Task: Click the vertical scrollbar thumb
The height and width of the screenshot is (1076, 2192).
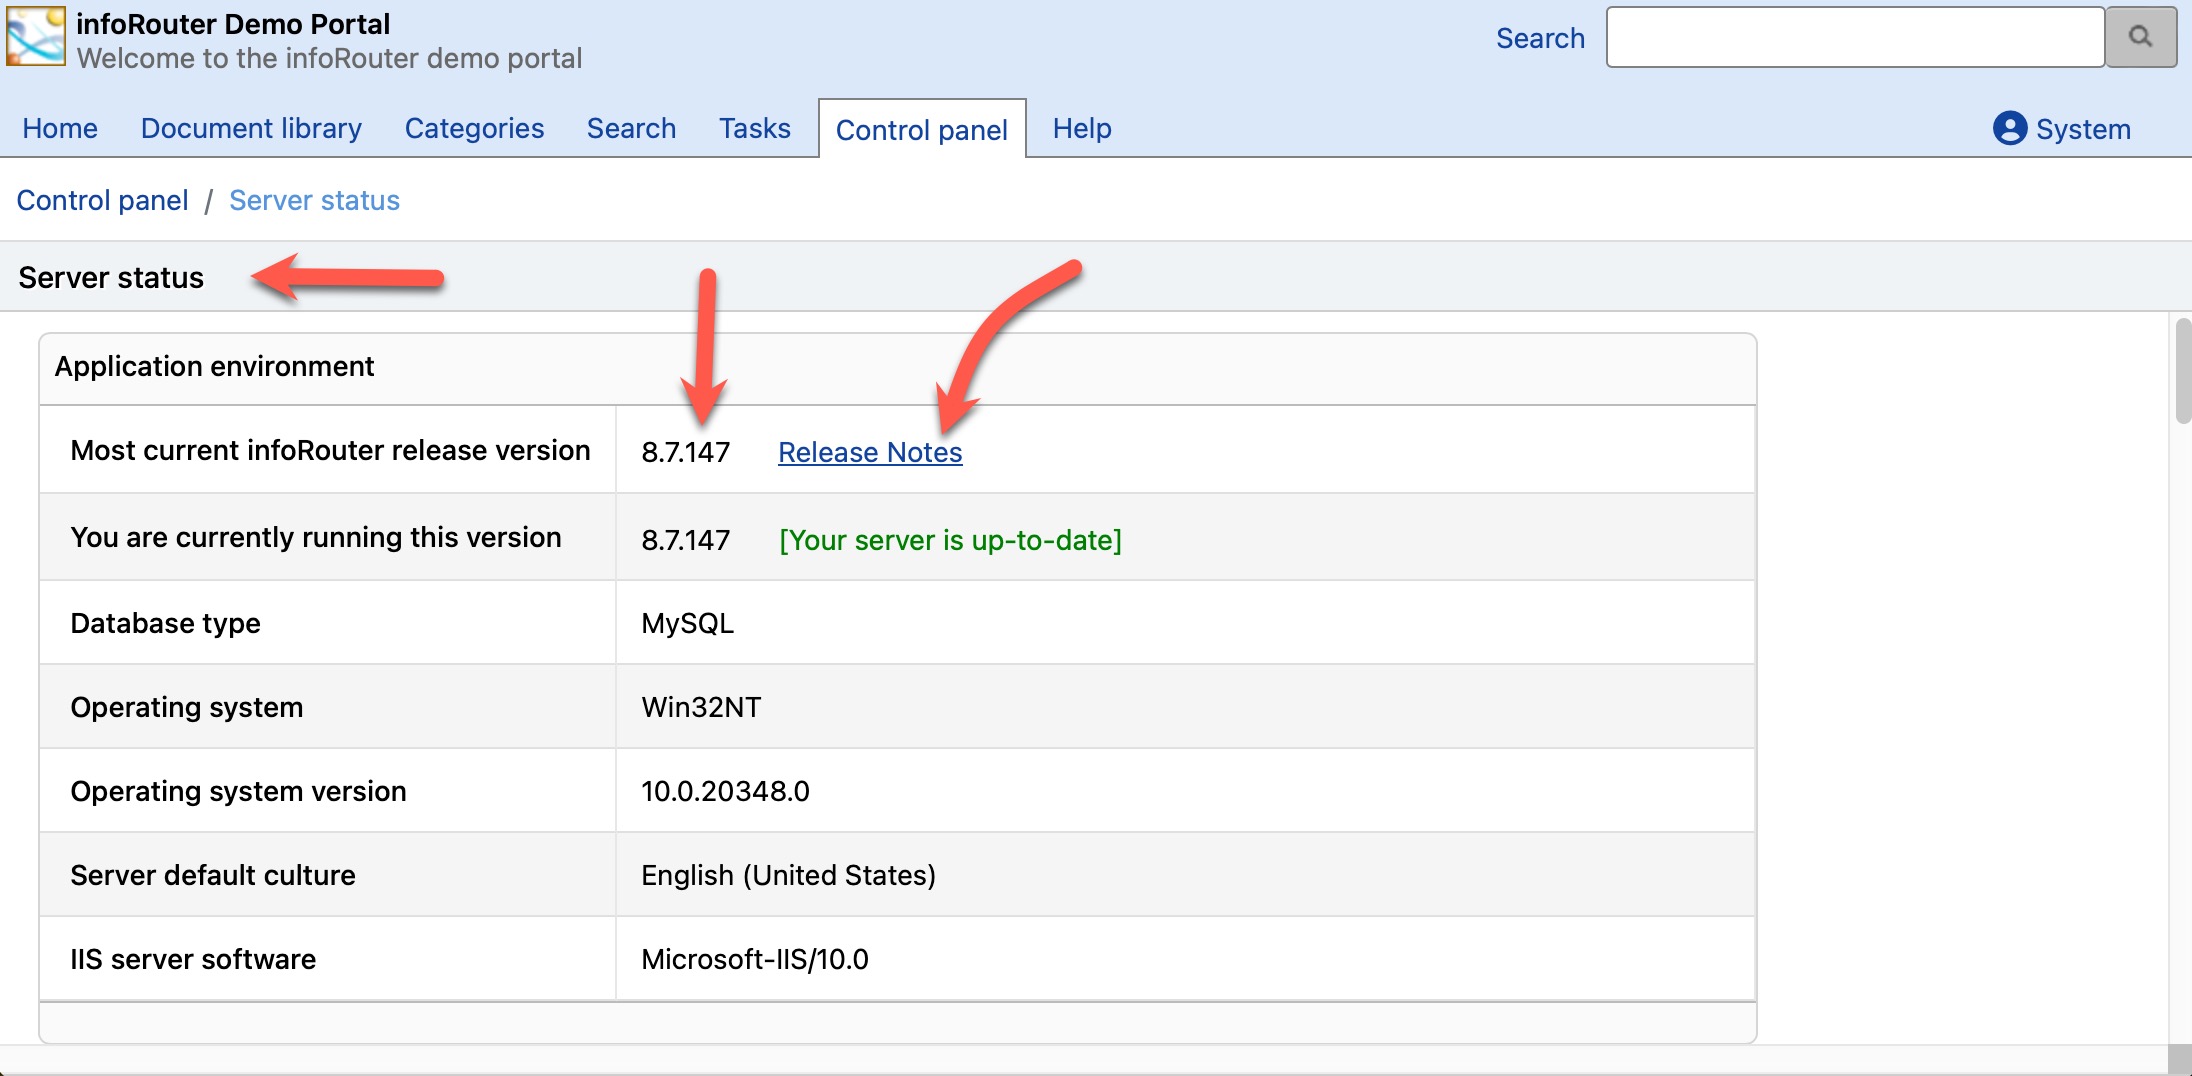Action: (2182, 371)
